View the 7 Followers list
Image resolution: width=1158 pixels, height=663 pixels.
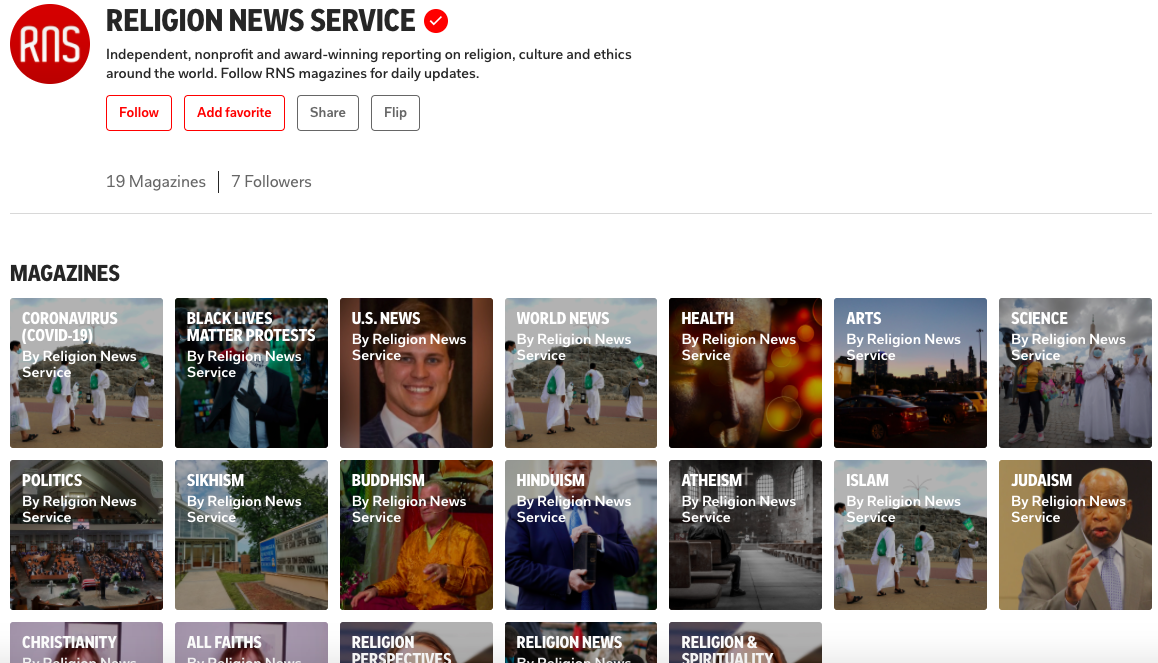click(271, 181)
